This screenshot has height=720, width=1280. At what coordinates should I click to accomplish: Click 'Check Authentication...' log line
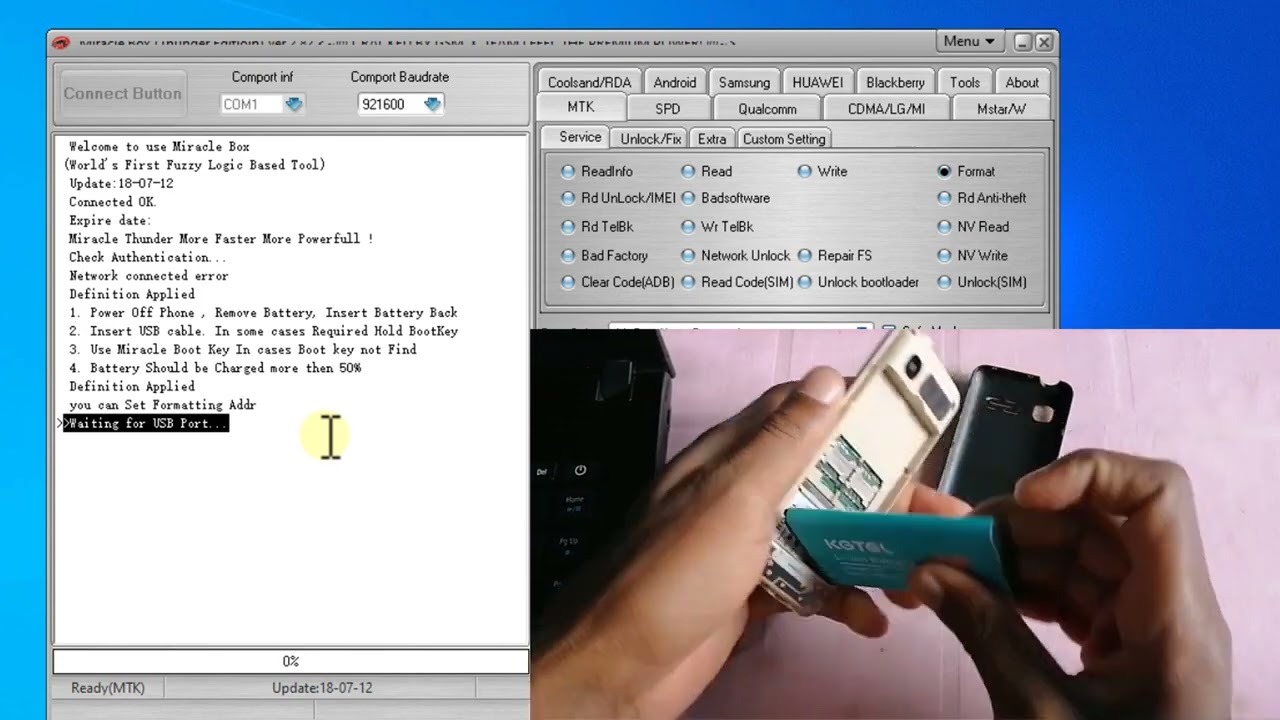[x=147, y=257]
